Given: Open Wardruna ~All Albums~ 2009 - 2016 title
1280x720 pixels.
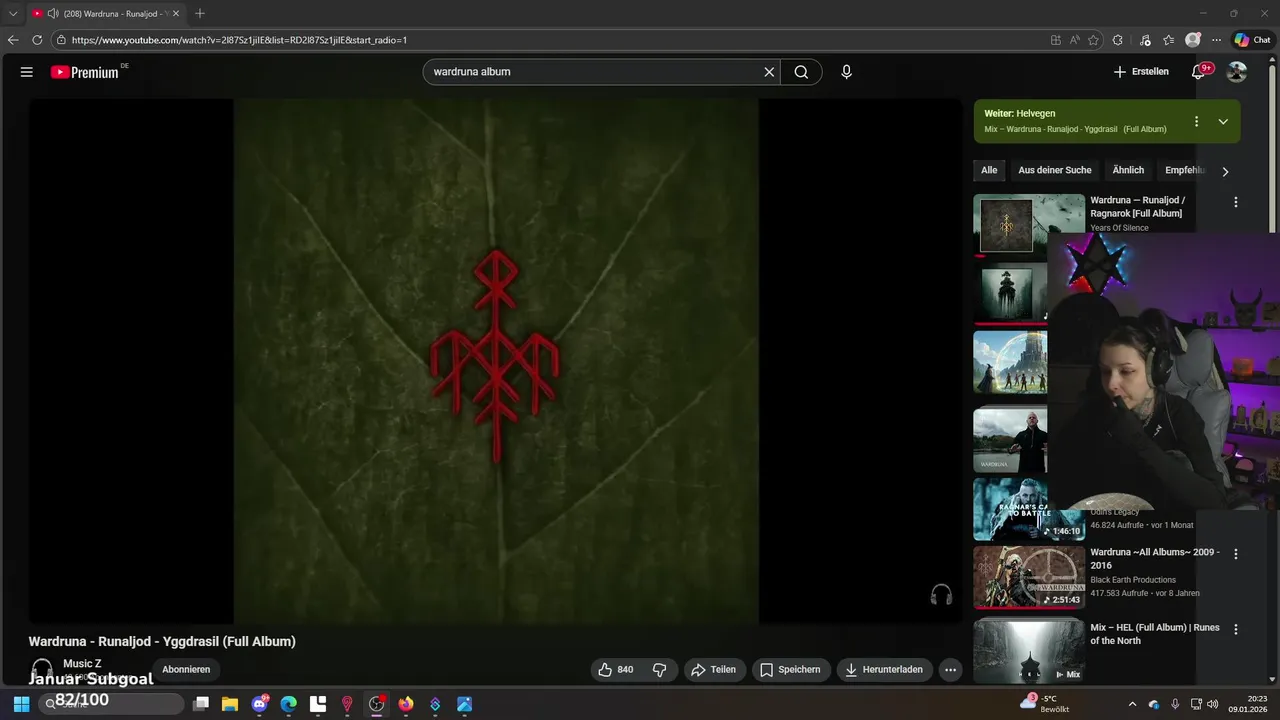Looking at the screenshot, I should tap(1155, 559).
